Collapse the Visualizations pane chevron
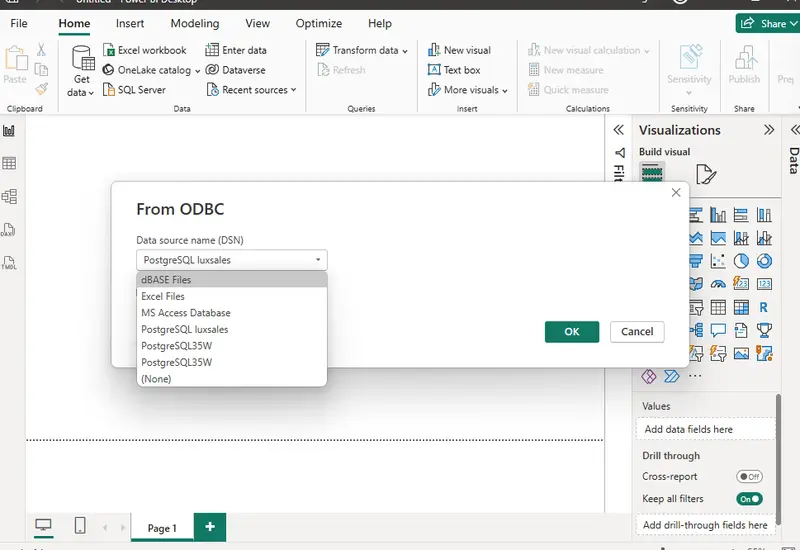Image resolution: width=800 pixels, height=550 pixels. pos(769,130)
